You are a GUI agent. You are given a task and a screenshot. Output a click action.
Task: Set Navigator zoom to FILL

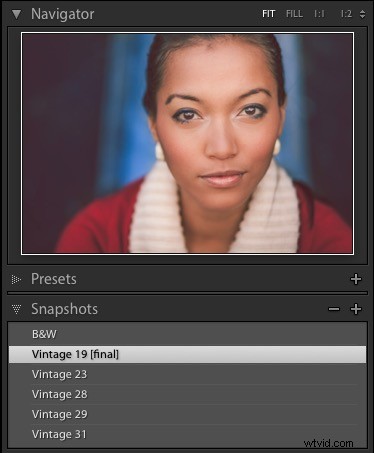[294, 14]
